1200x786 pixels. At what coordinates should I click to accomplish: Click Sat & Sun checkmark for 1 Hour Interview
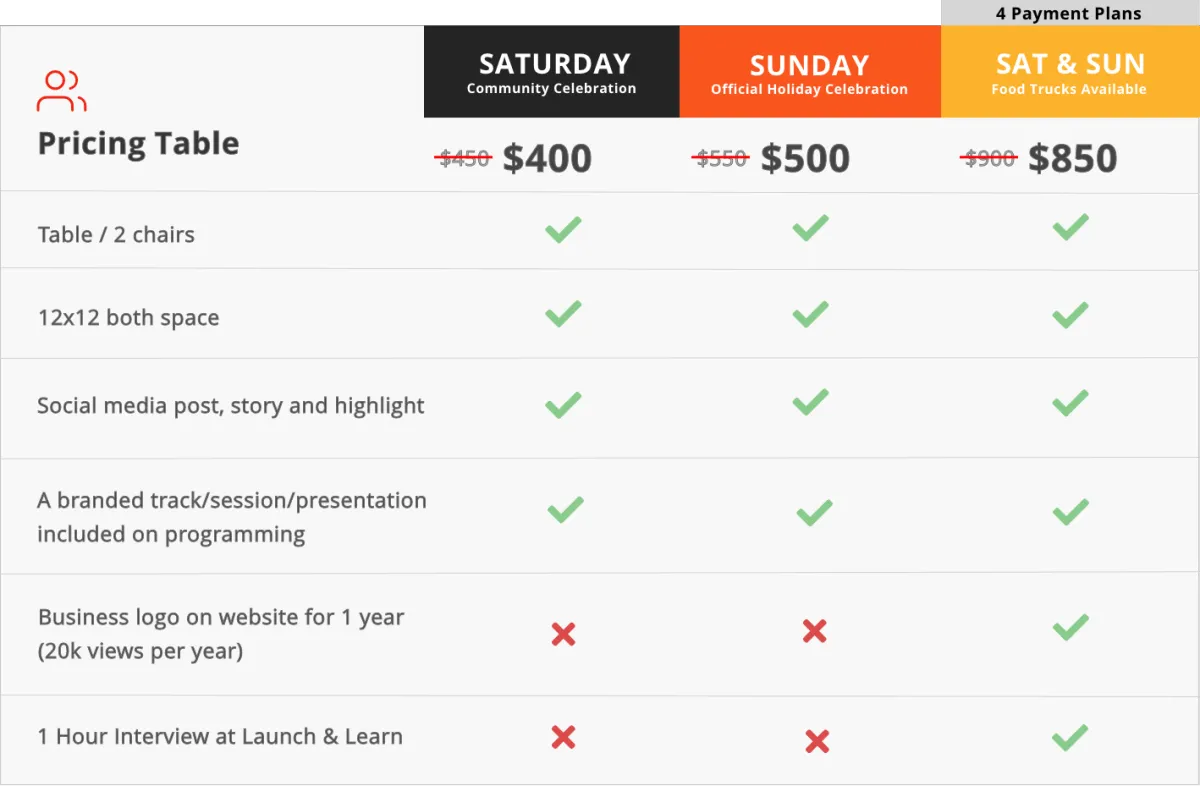point(1070,738)
